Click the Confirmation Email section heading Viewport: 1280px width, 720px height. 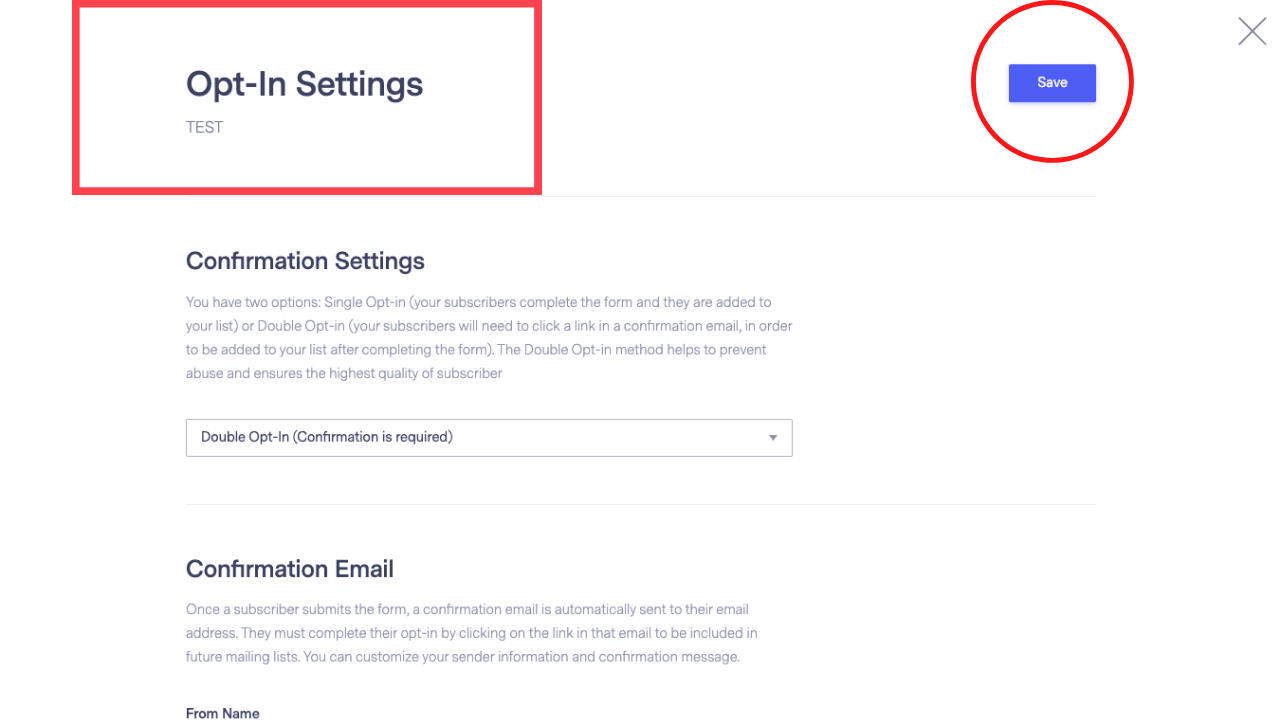pyautogui.click(x=290, y=569)
